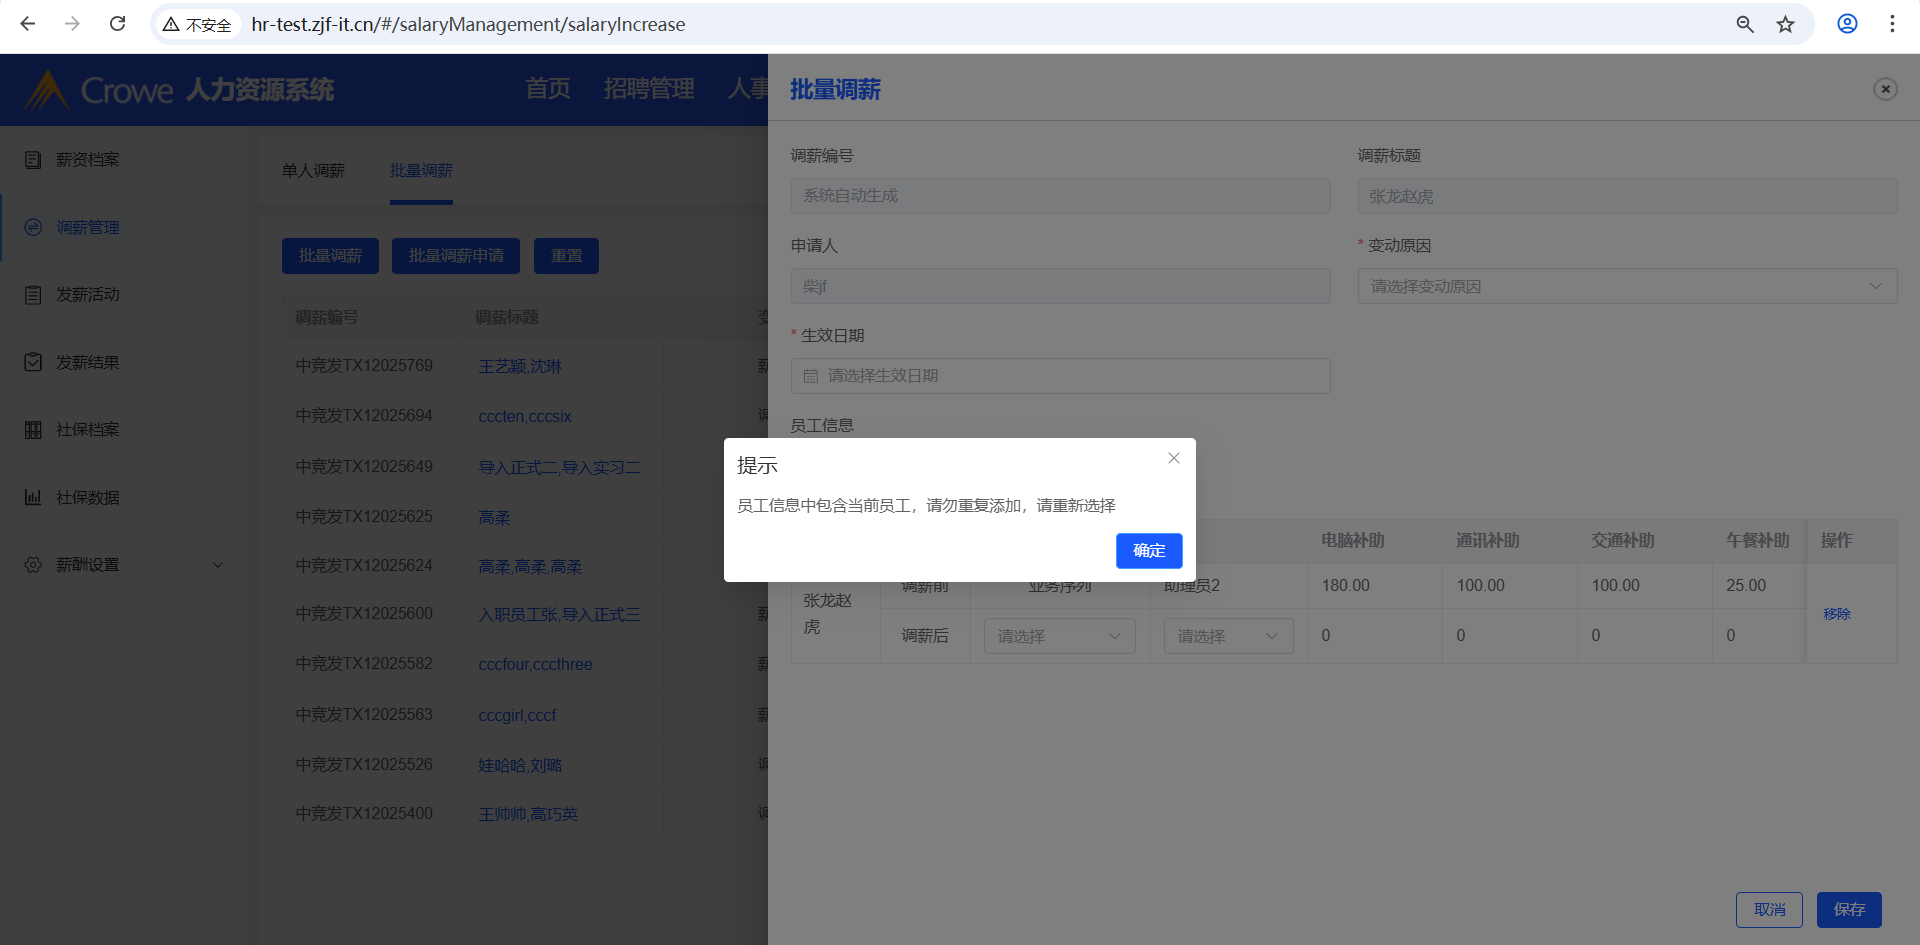Open the cccgirl,cccf record link
The image size is (1920, 945).
pyautogui.click(x=517, y=715)
